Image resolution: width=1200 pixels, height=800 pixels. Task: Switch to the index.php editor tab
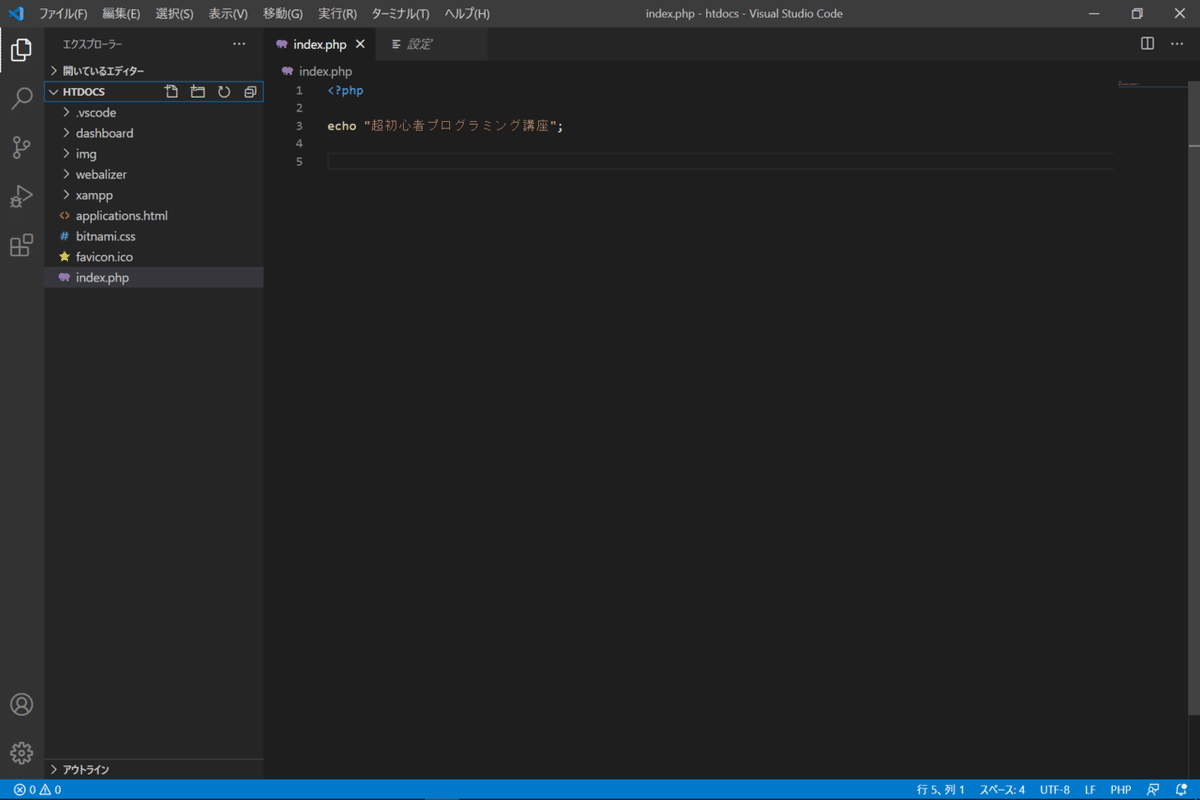[x=320, y=44]
